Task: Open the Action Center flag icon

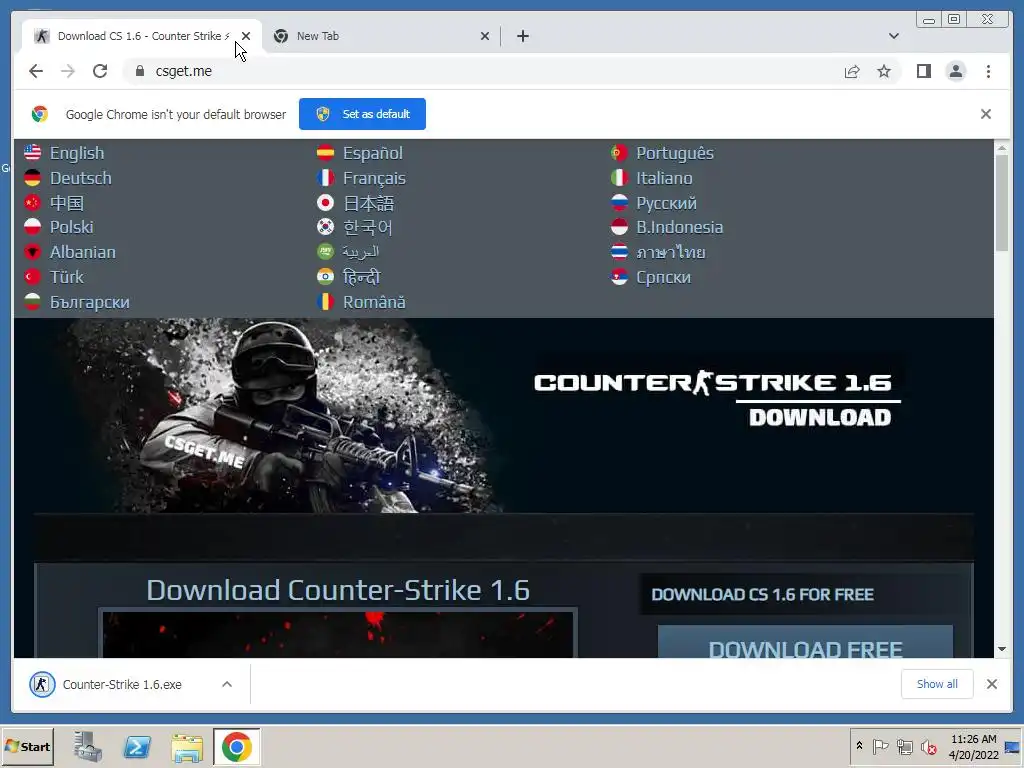Action: coord(880,746)
